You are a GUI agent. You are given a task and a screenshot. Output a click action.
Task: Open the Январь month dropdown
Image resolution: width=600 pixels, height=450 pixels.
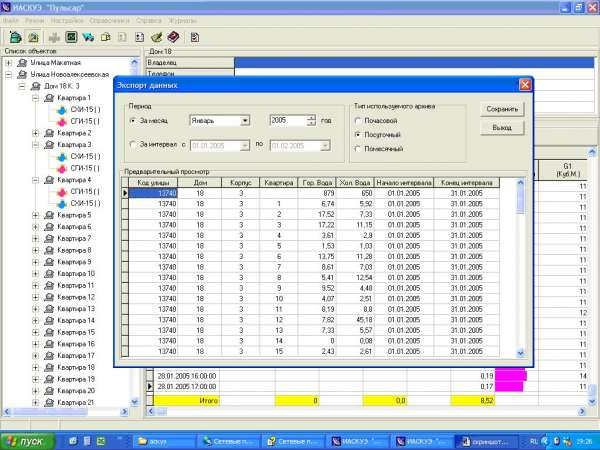coord(245,121)
